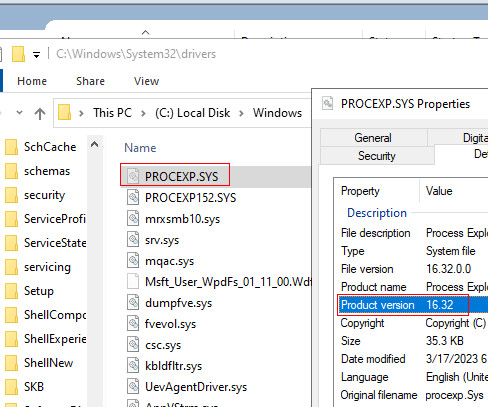
Task: Select the Copyright property row
Action: pos(413,323)
